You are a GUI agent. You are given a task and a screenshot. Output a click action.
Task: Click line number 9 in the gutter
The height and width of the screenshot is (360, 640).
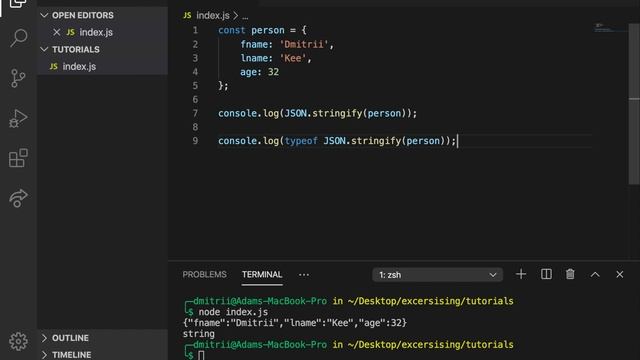(195, 141)
